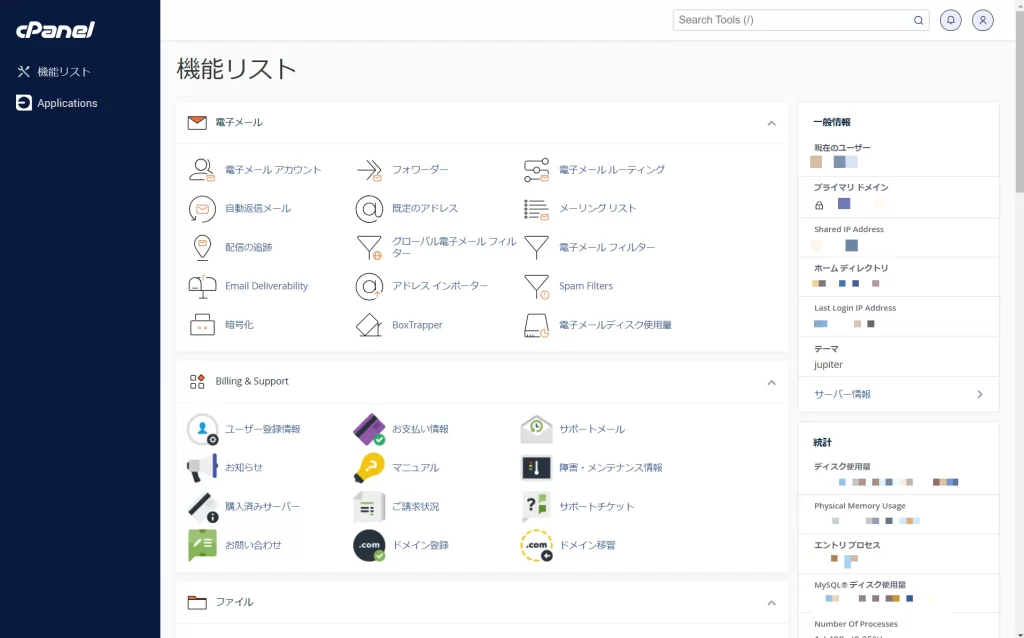Viewport: 1024px width, 638px height.
Task: Open Applications in the sidebar
Action: click(67, 103)
